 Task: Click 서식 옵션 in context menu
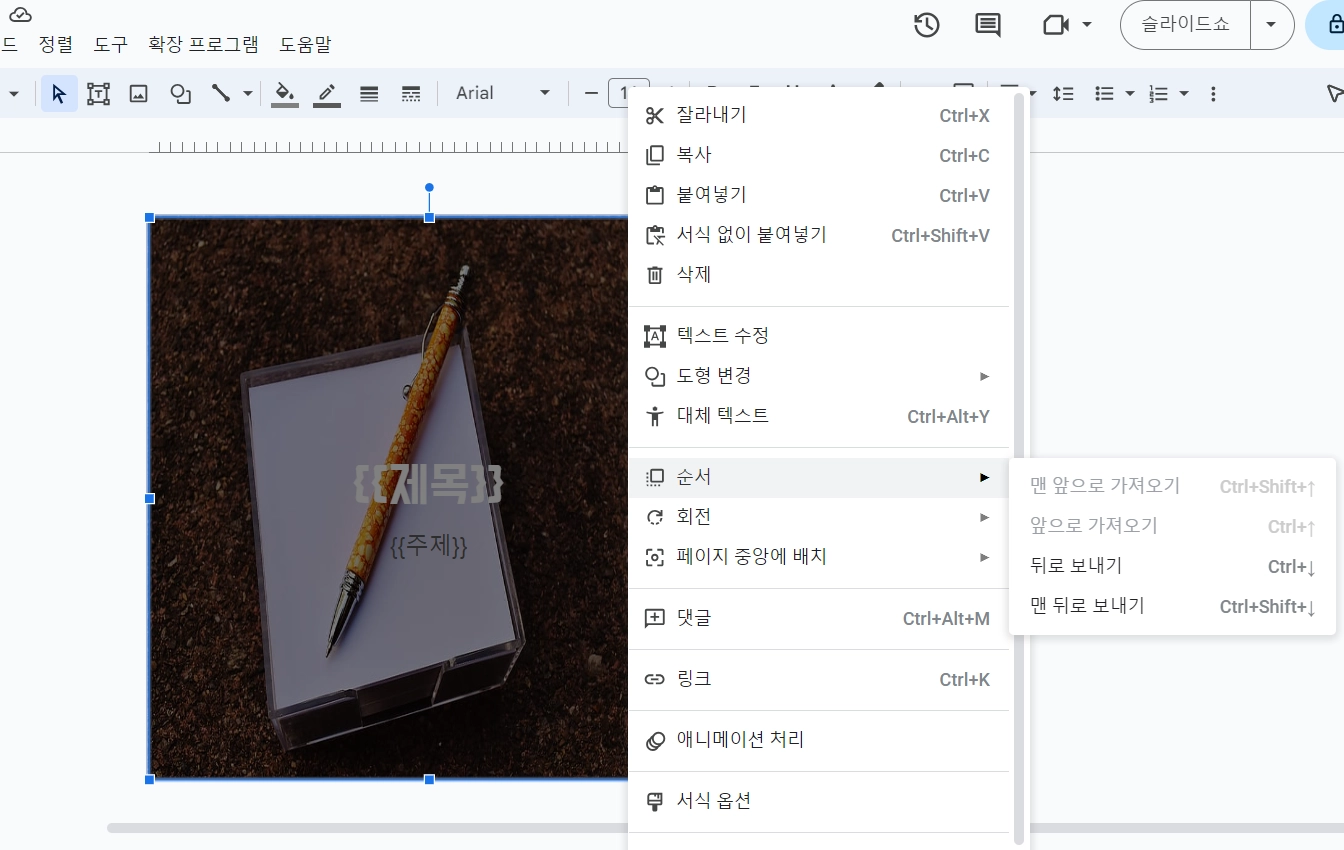tap(713, 801)
